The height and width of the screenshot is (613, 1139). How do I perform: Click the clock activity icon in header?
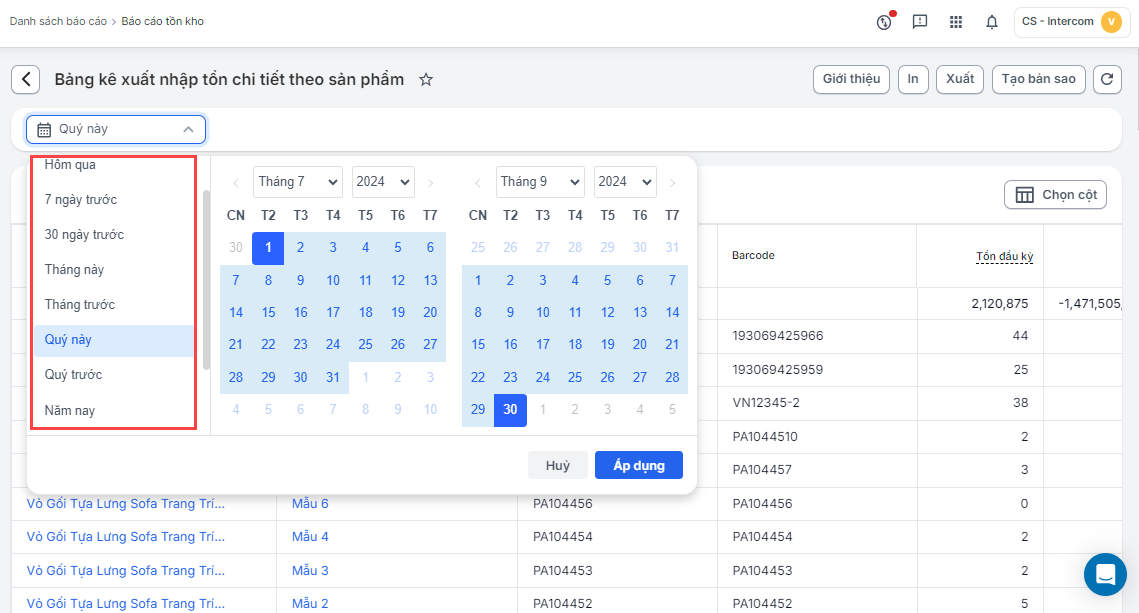884,22
